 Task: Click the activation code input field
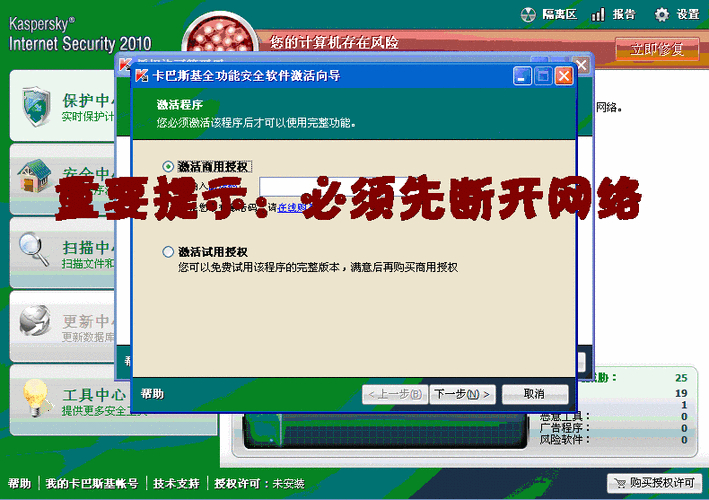pyautogui.click(x=337, y=186)
